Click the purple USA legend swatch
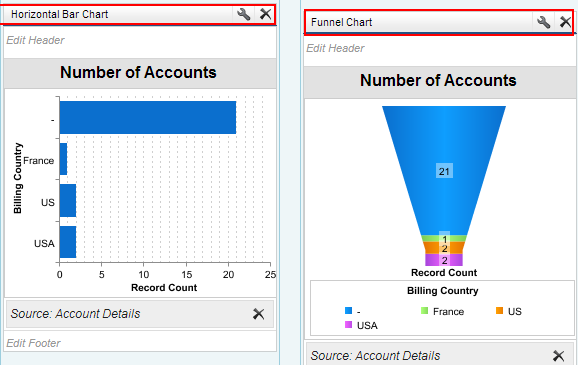The height and width of the screenshot is (365, 578). click(348, 325)
